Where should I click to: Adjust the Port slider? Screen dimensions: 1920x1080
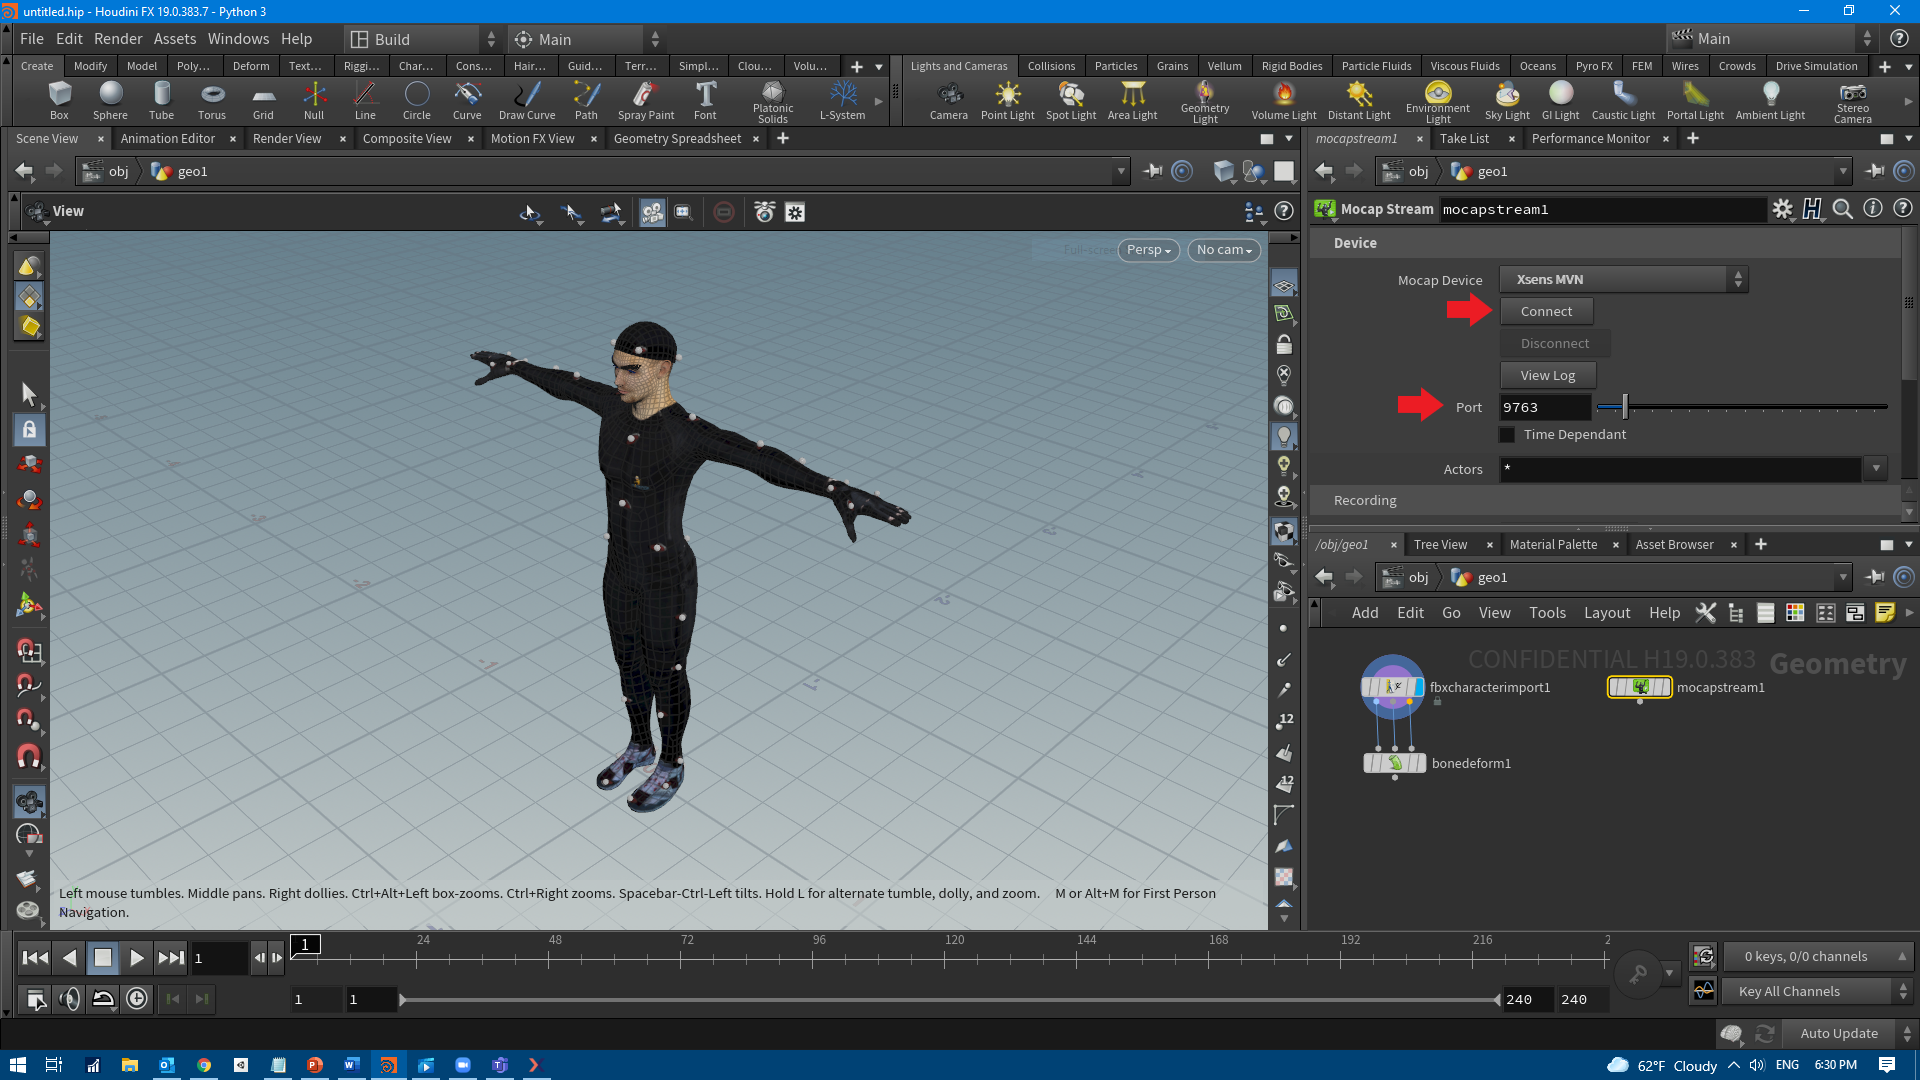click(x=1742, y=407)
